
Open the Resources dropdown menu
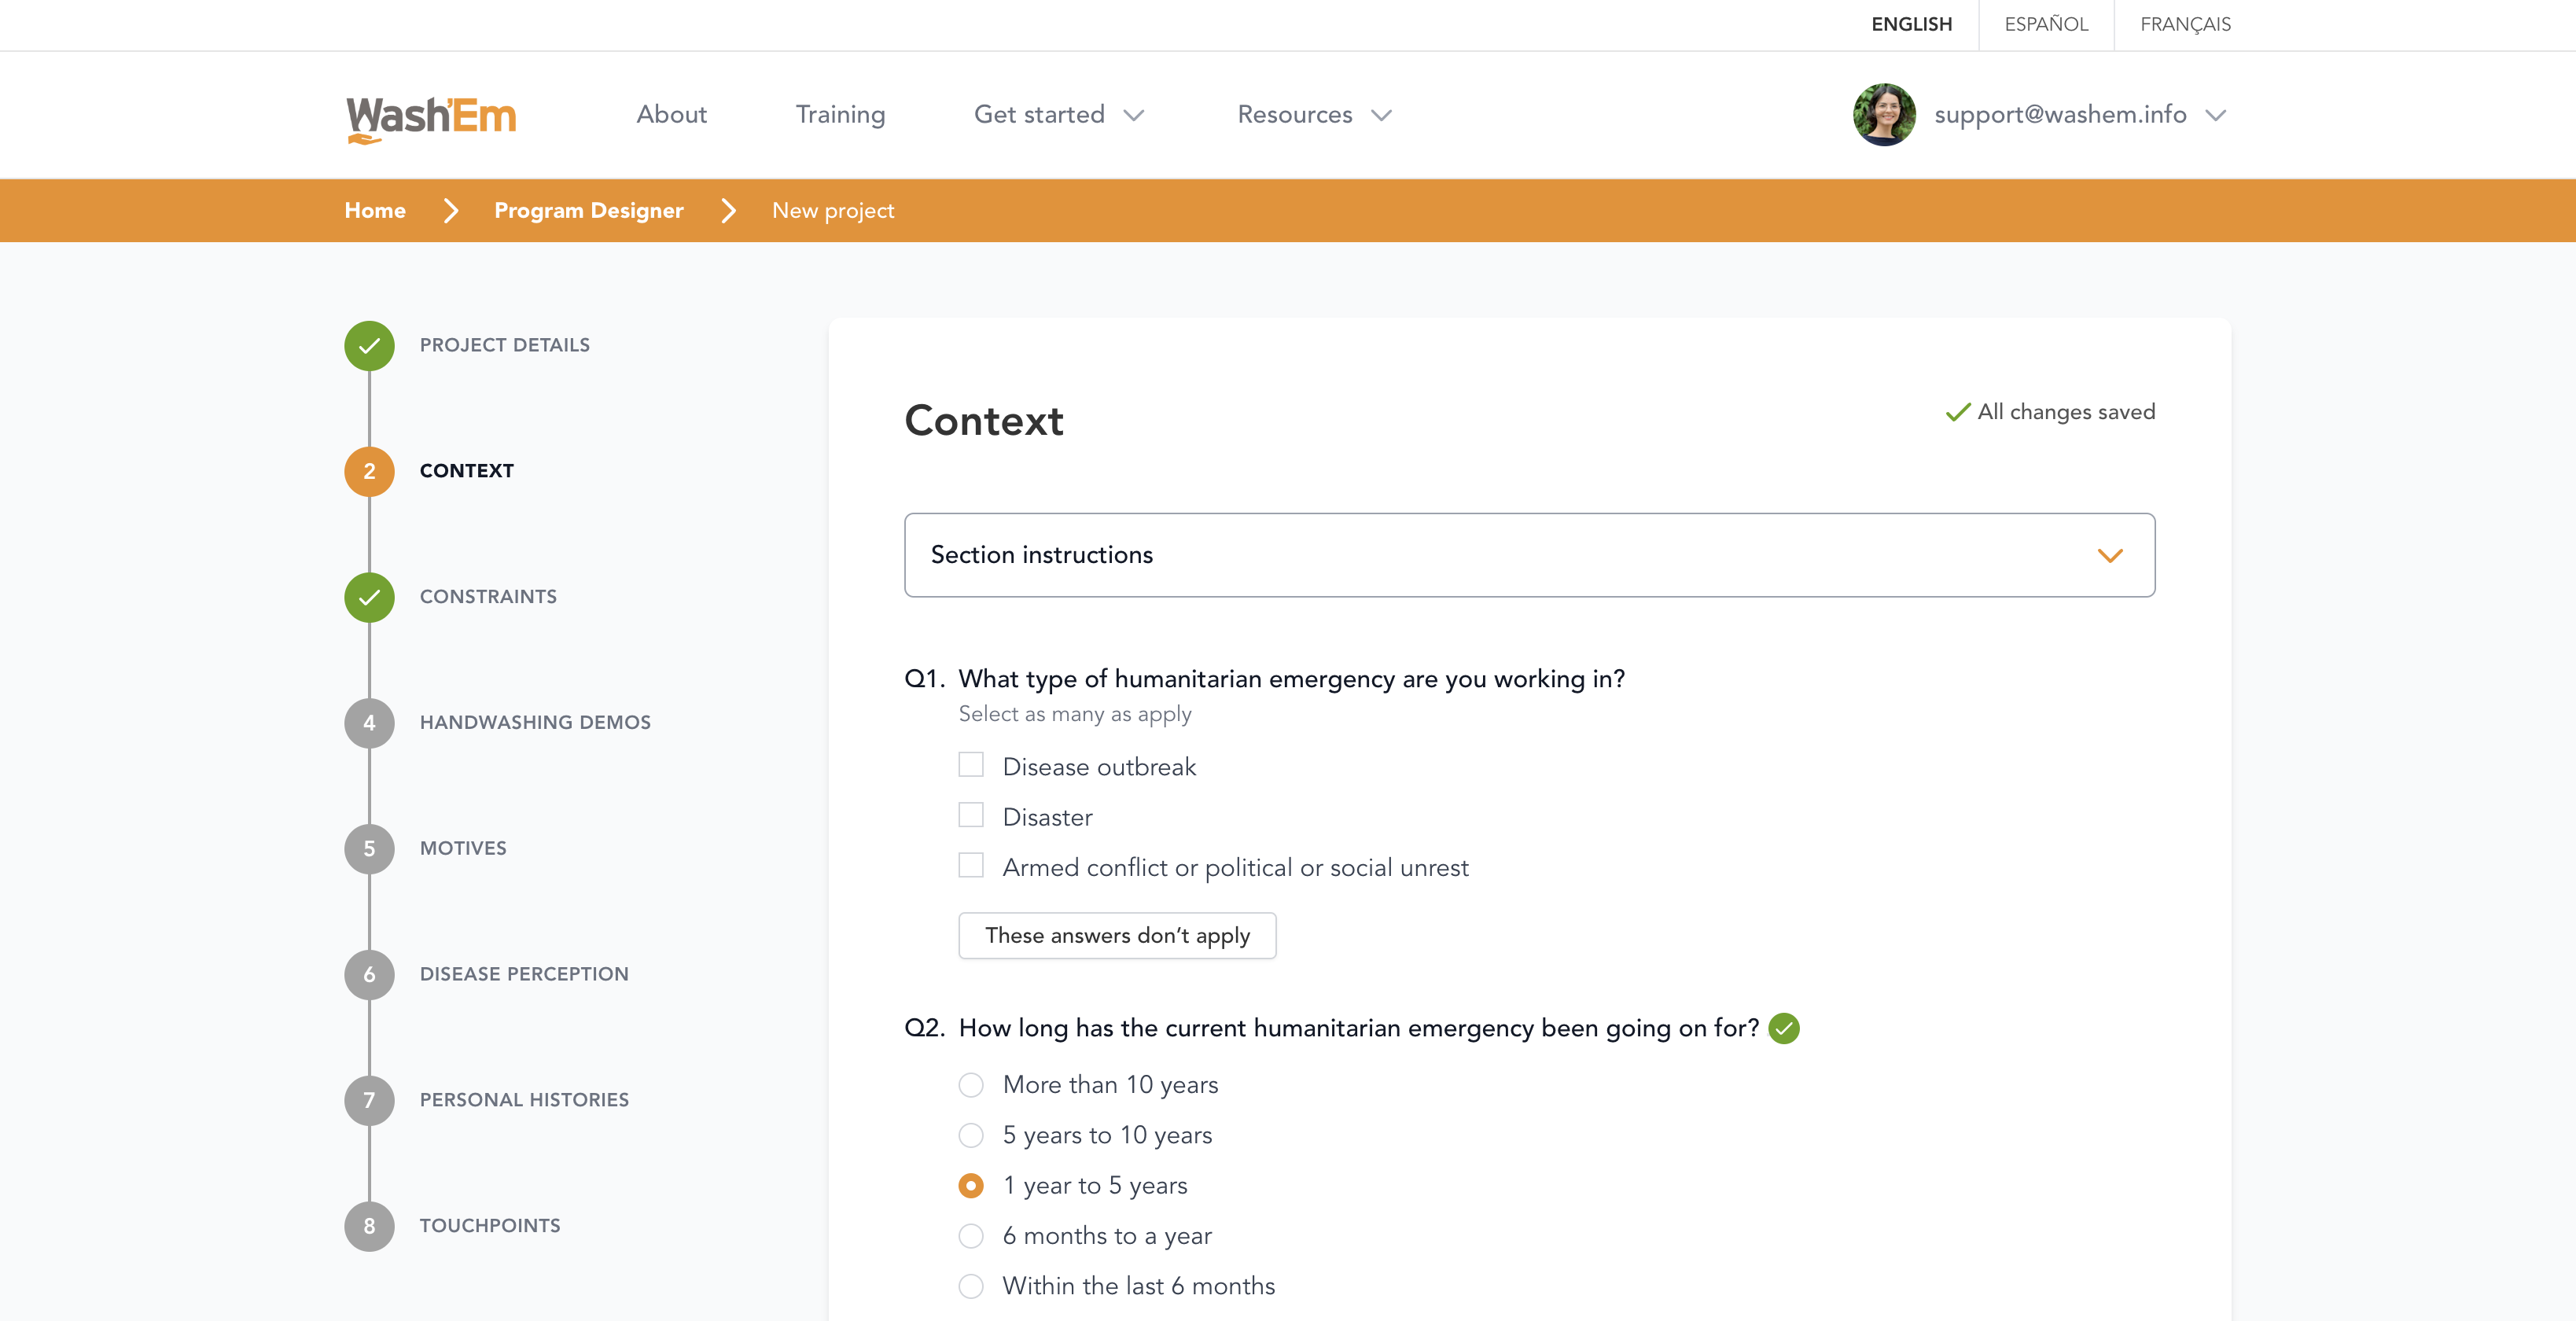(x=1313, y=115)
